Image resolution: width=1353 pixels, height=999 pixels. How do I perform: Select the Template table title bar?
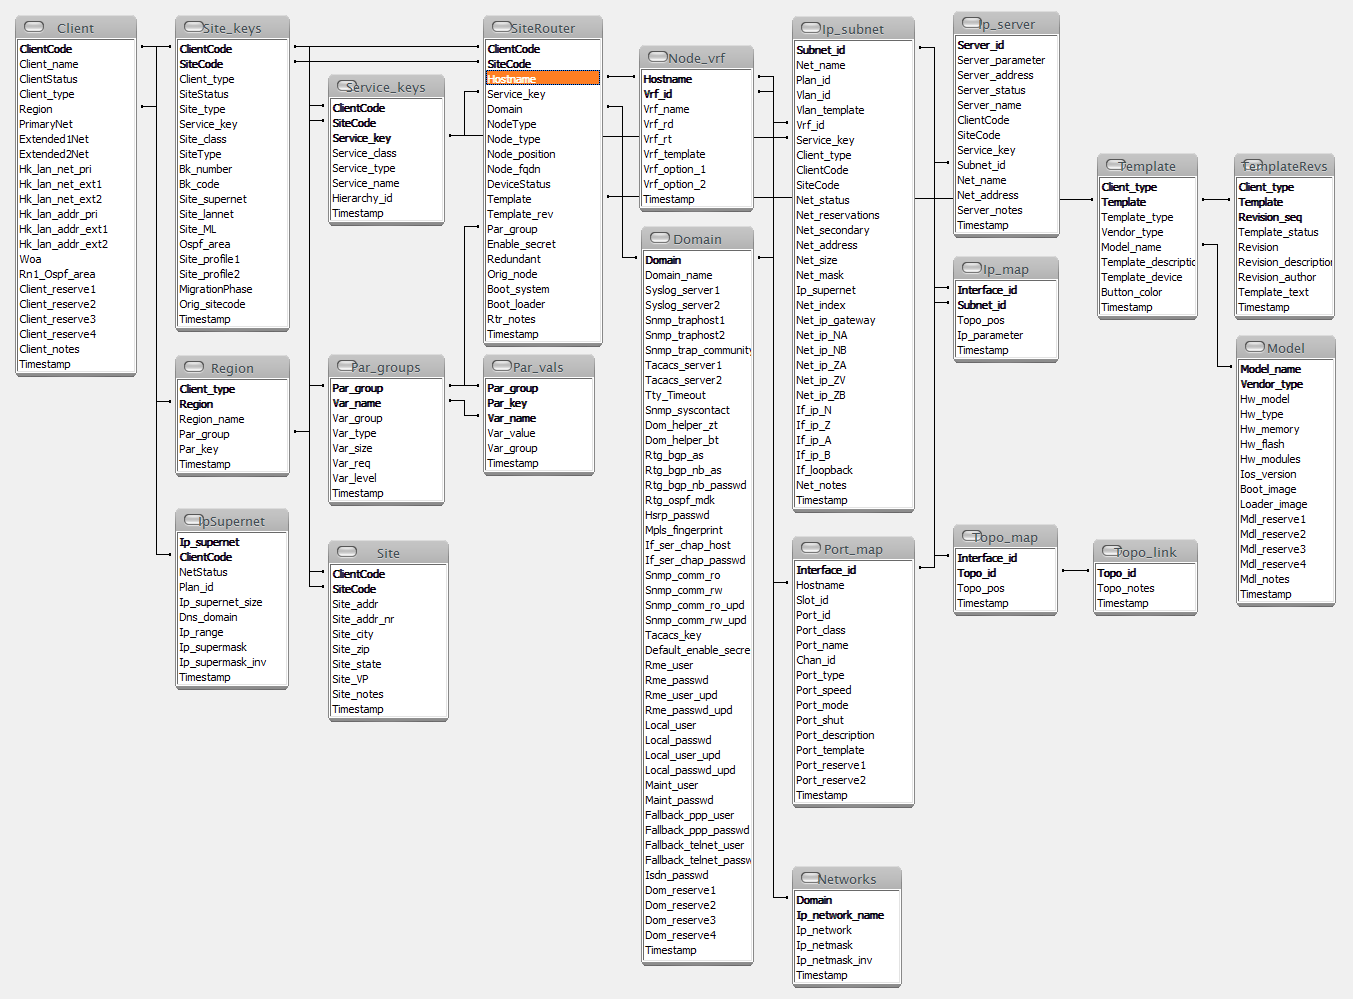pyautogui.click(x=1147, y=166)
